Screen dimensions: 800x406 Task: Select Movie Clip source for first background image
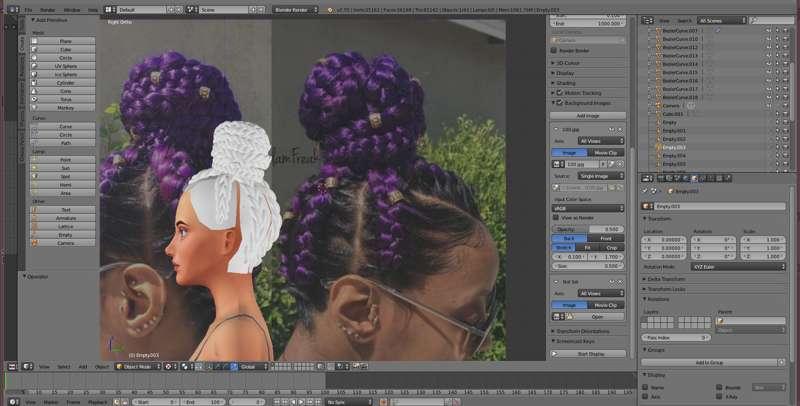tap(606, 153)
